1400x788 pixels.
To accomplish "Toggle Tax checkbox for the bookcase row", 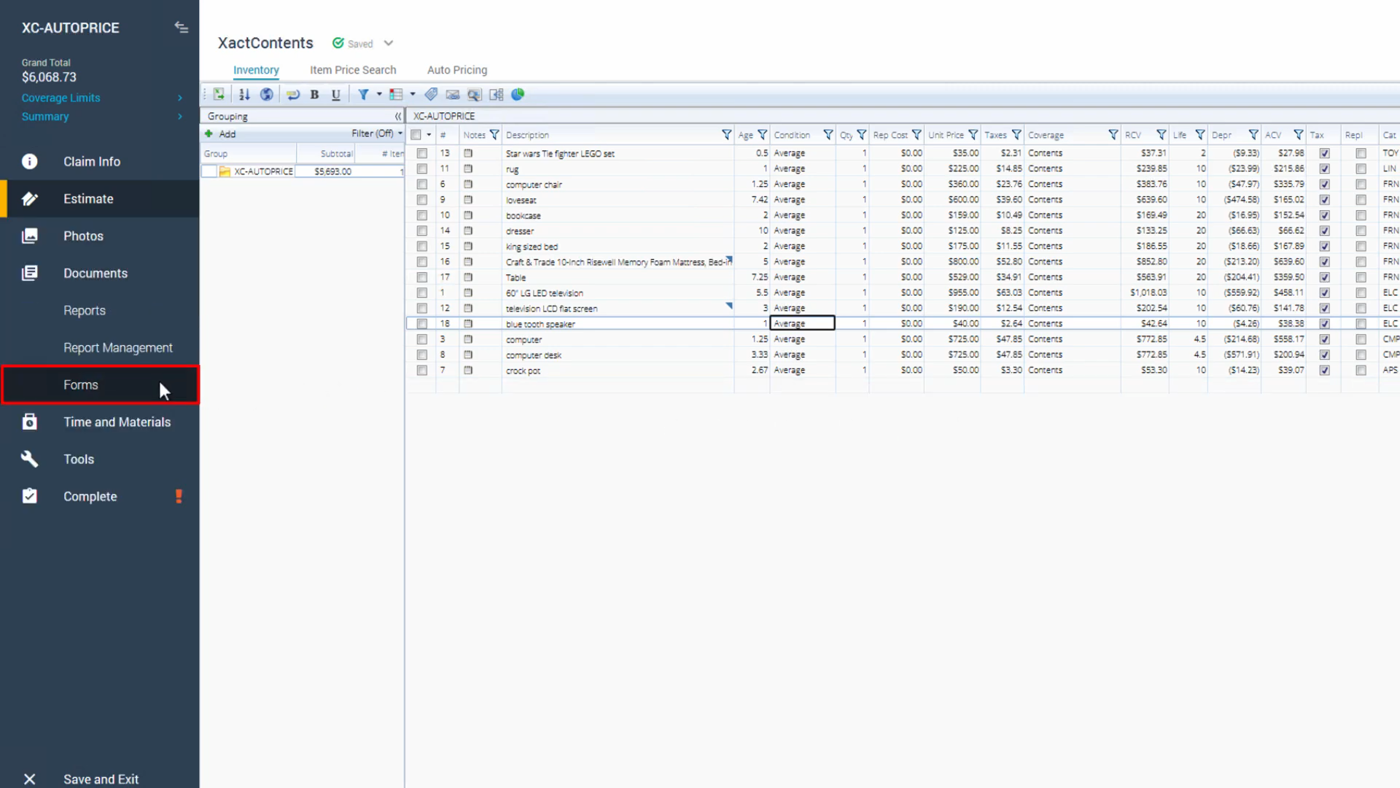I will 1325,215.
